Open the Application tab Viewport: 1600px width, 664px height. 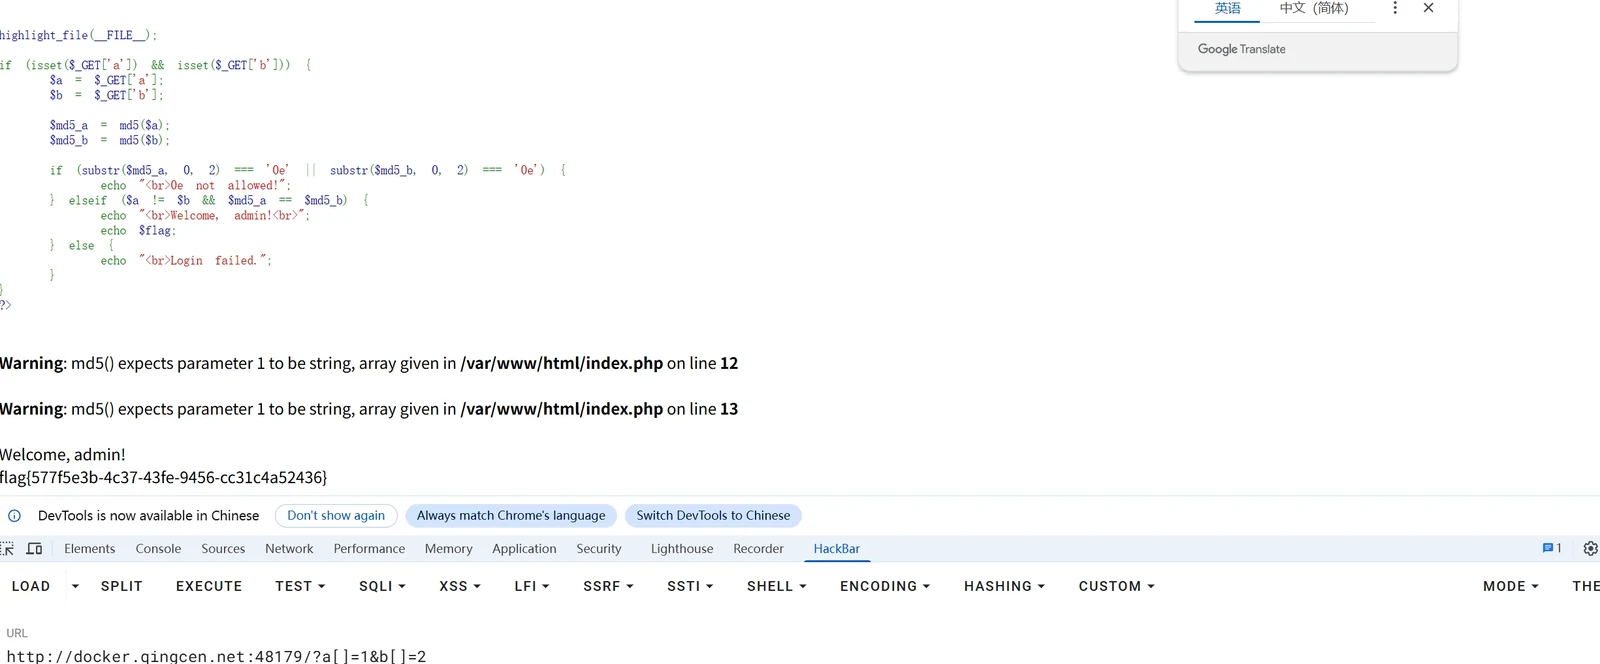tap(524, 549)
